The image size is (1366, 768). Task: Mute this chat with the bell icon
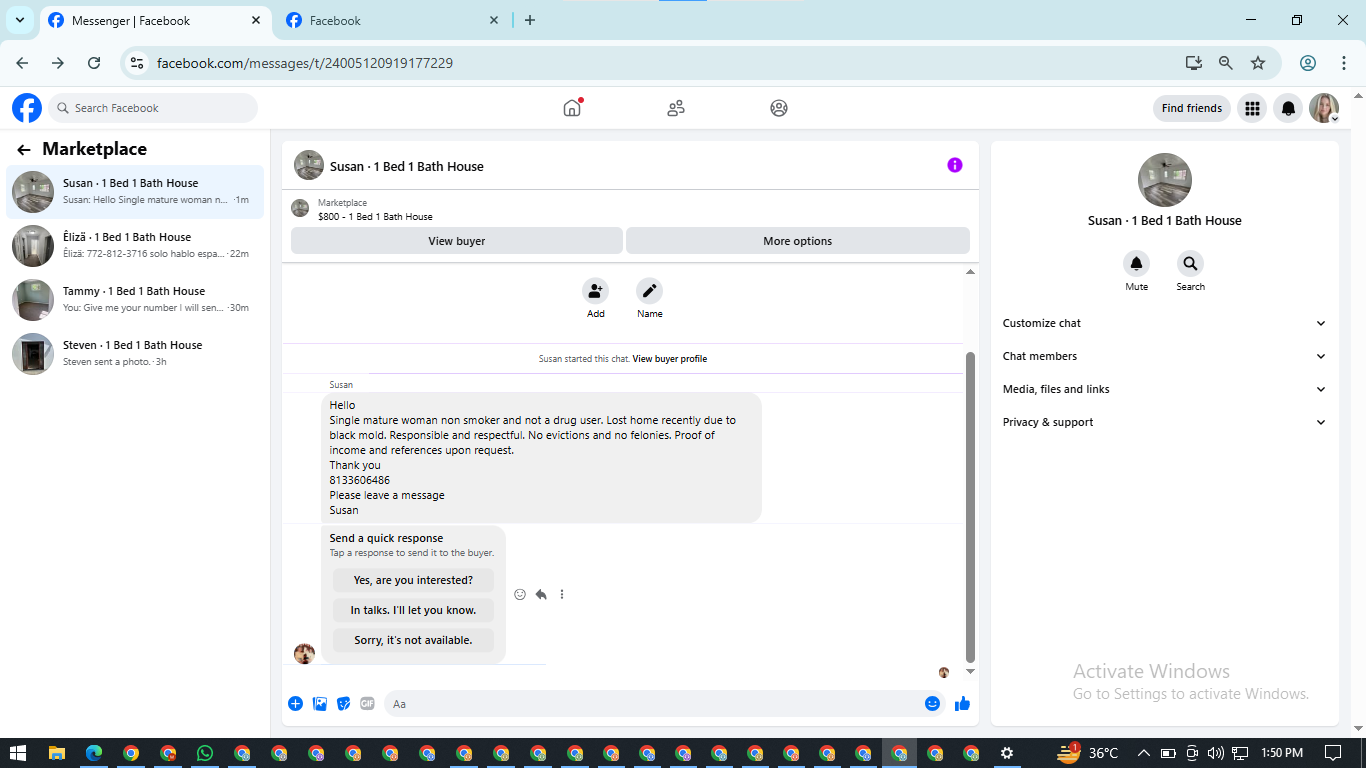pyautogui.click(x=1136, y=264)
